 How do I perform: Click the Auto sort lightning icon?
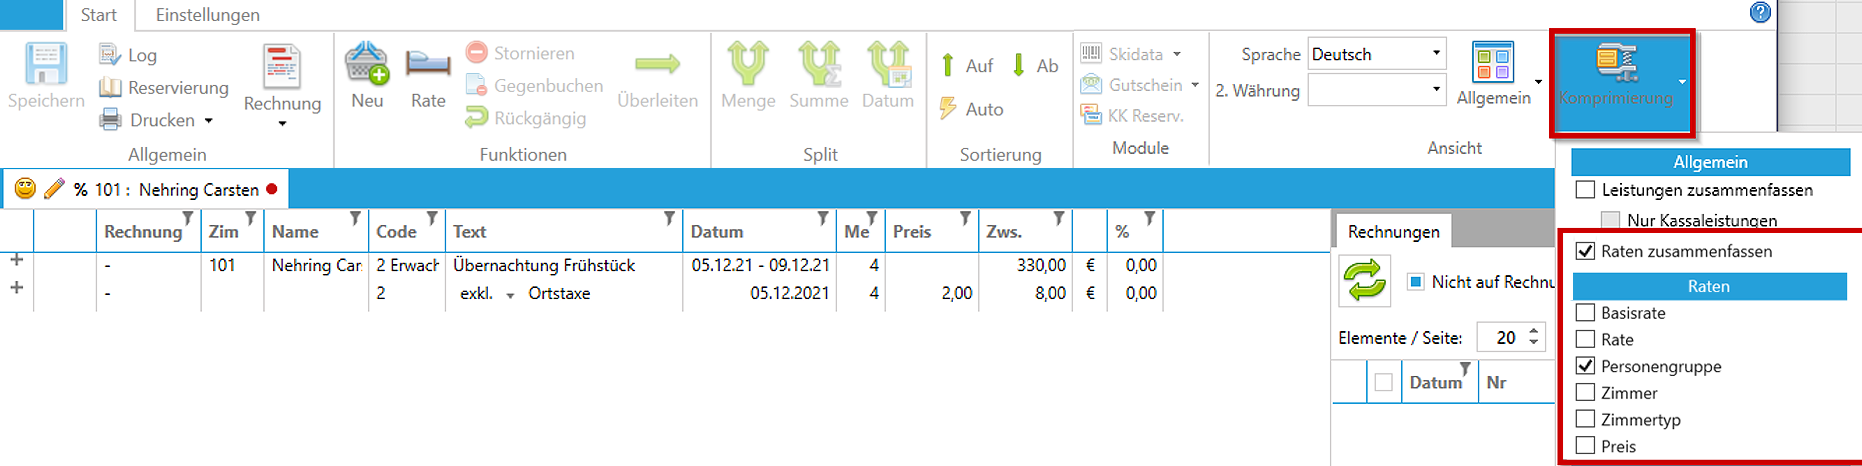pyautogui.click(x=949, y=109)
